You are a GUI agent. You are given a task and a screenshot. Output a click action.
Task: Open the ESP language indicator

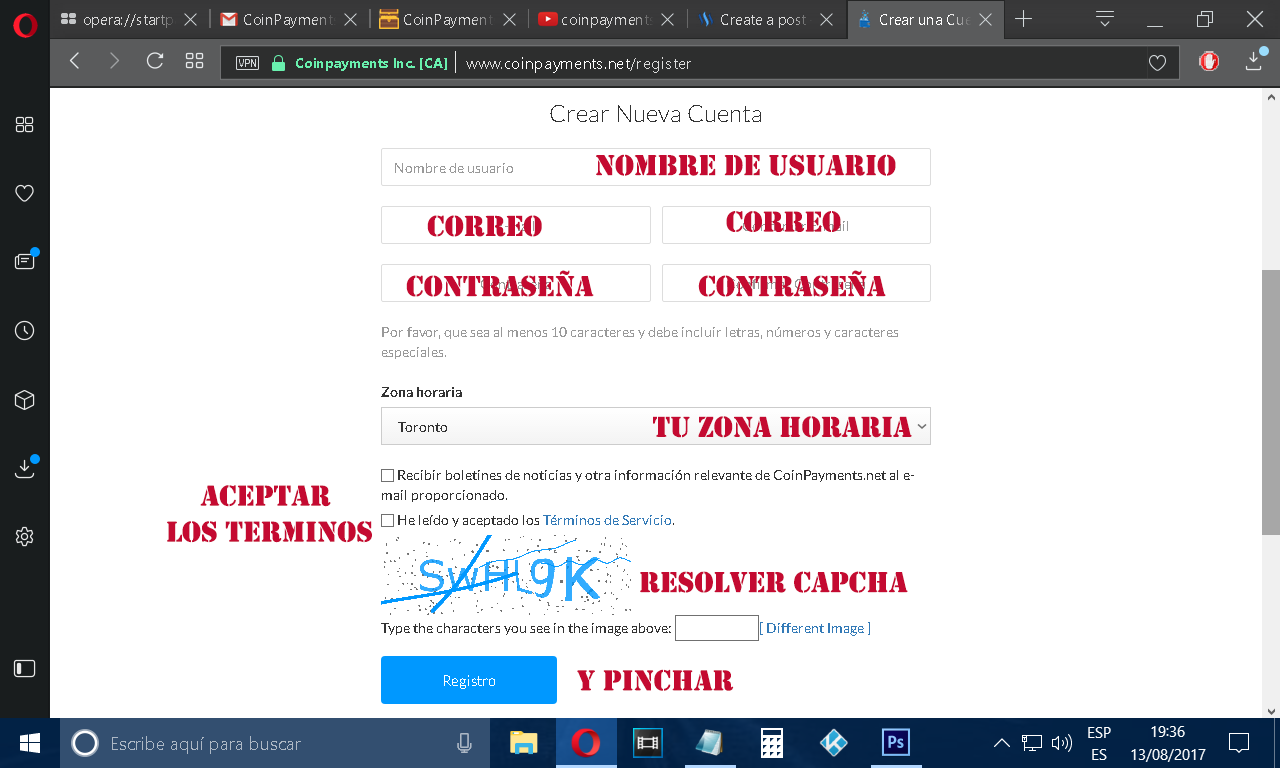click(1099, 743)
